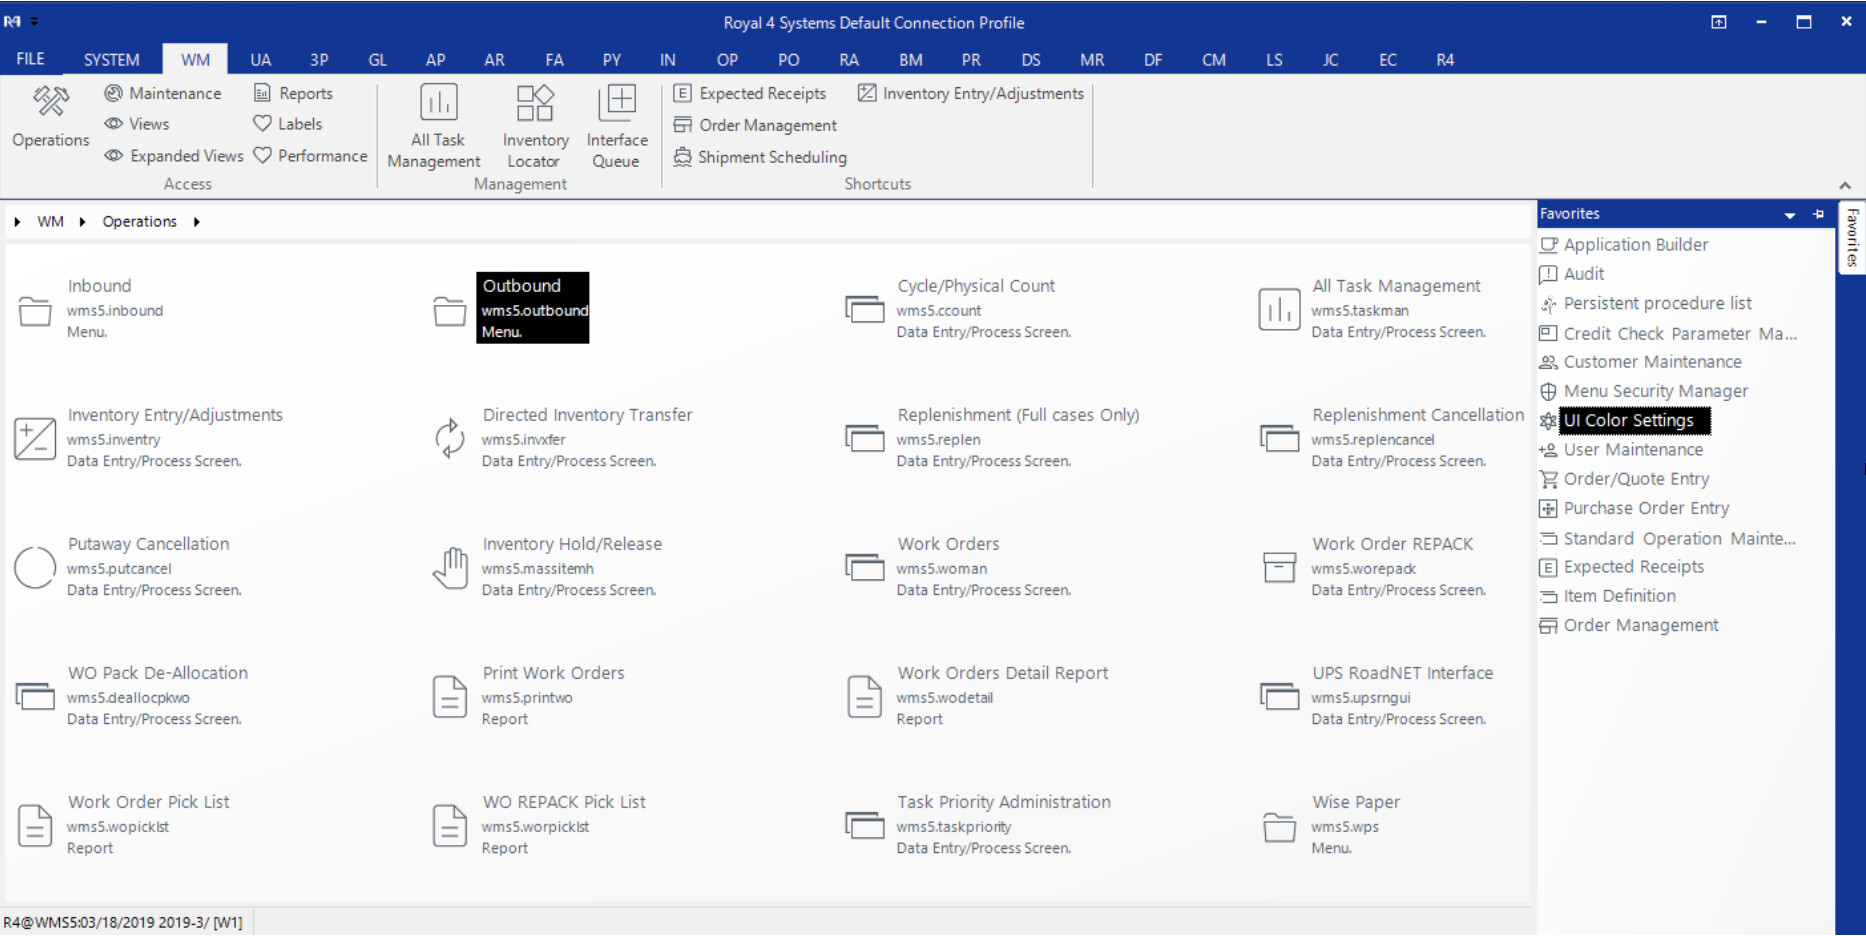Image resolution: width=1866 pixels, height=936 pixels.
Task: Click the Inbound folder icon
Action: [35, 311]
